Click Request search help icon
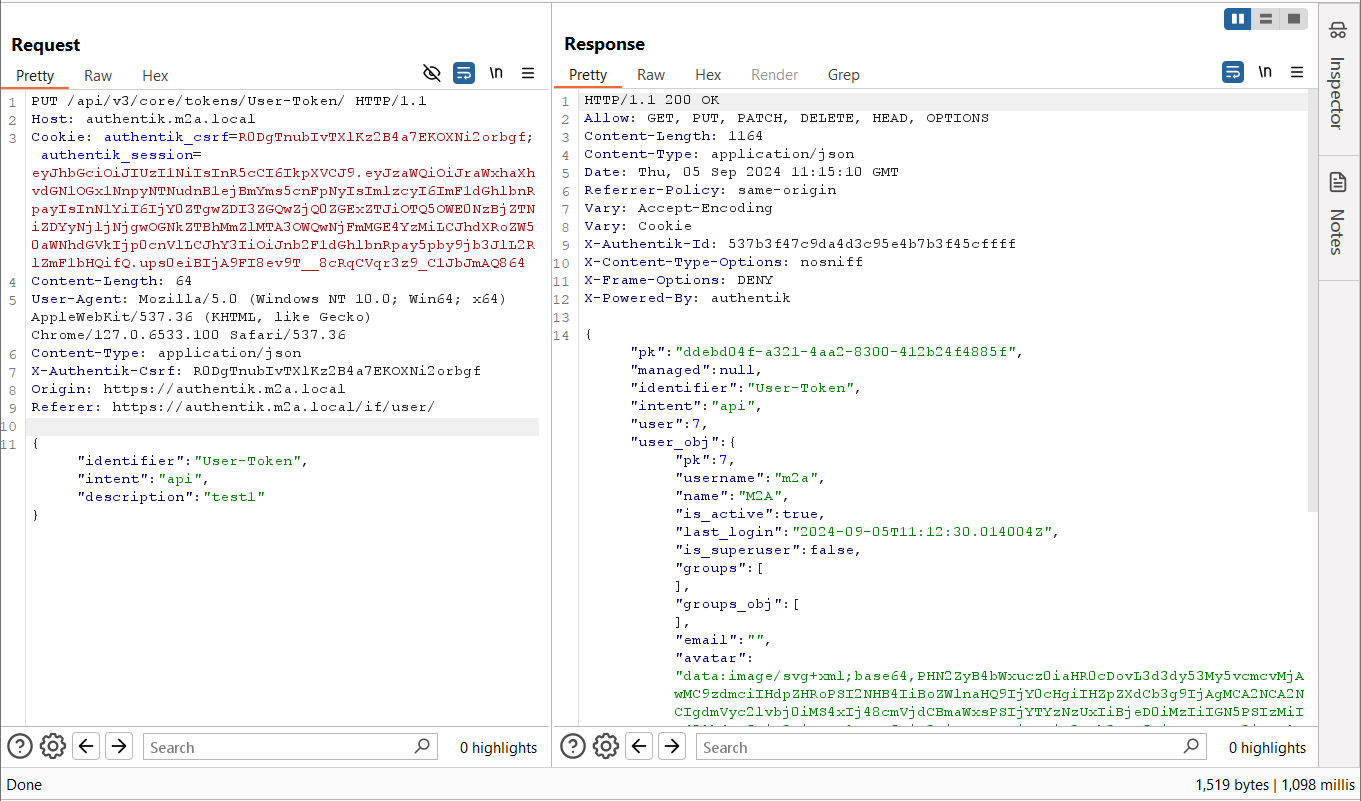1361x801 pixels. click(x=20, y=746)
